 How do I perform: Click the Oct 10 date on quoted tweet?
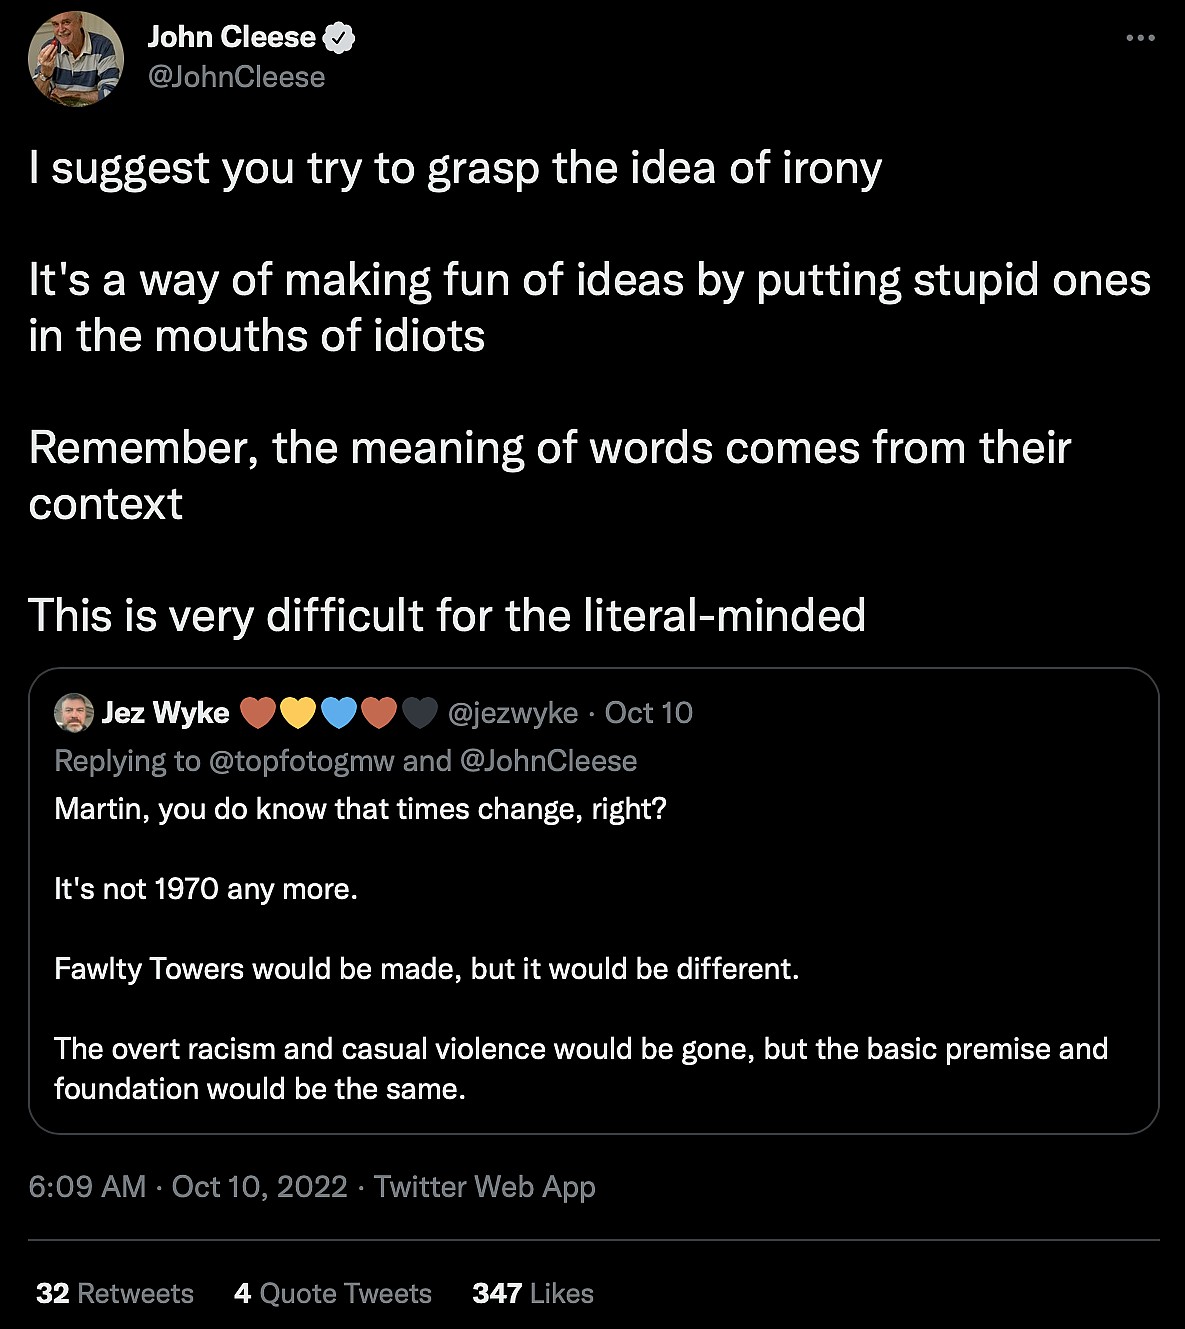(648, 713)
